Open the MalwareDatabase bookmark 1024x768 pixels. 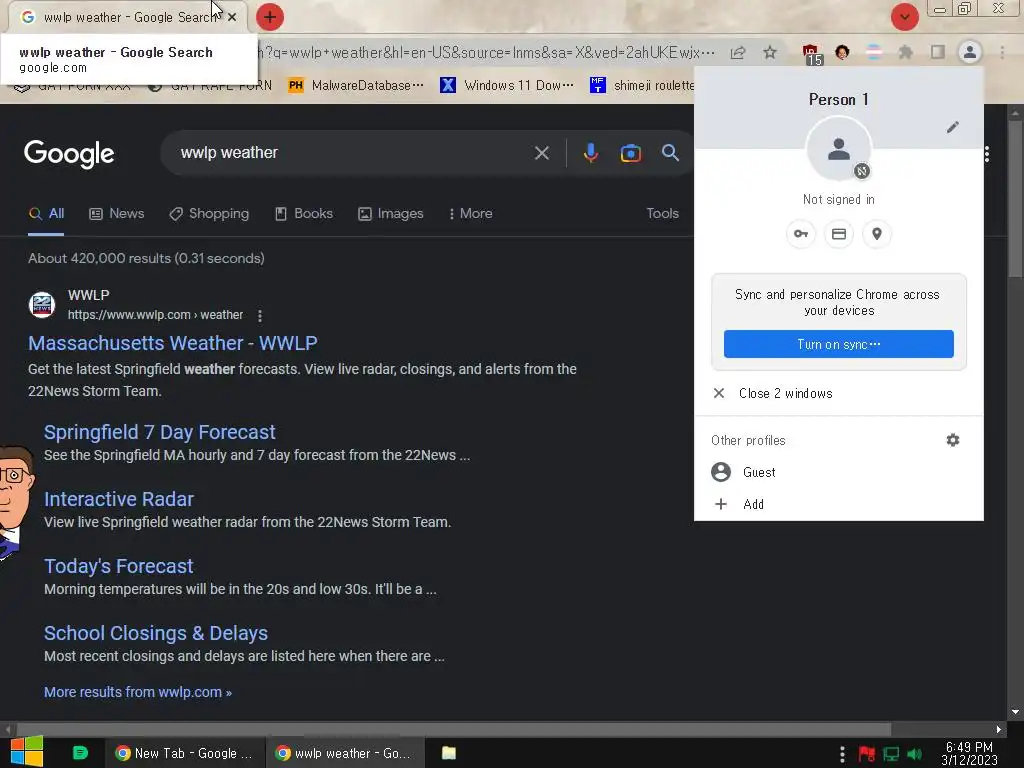click(357, 85)
